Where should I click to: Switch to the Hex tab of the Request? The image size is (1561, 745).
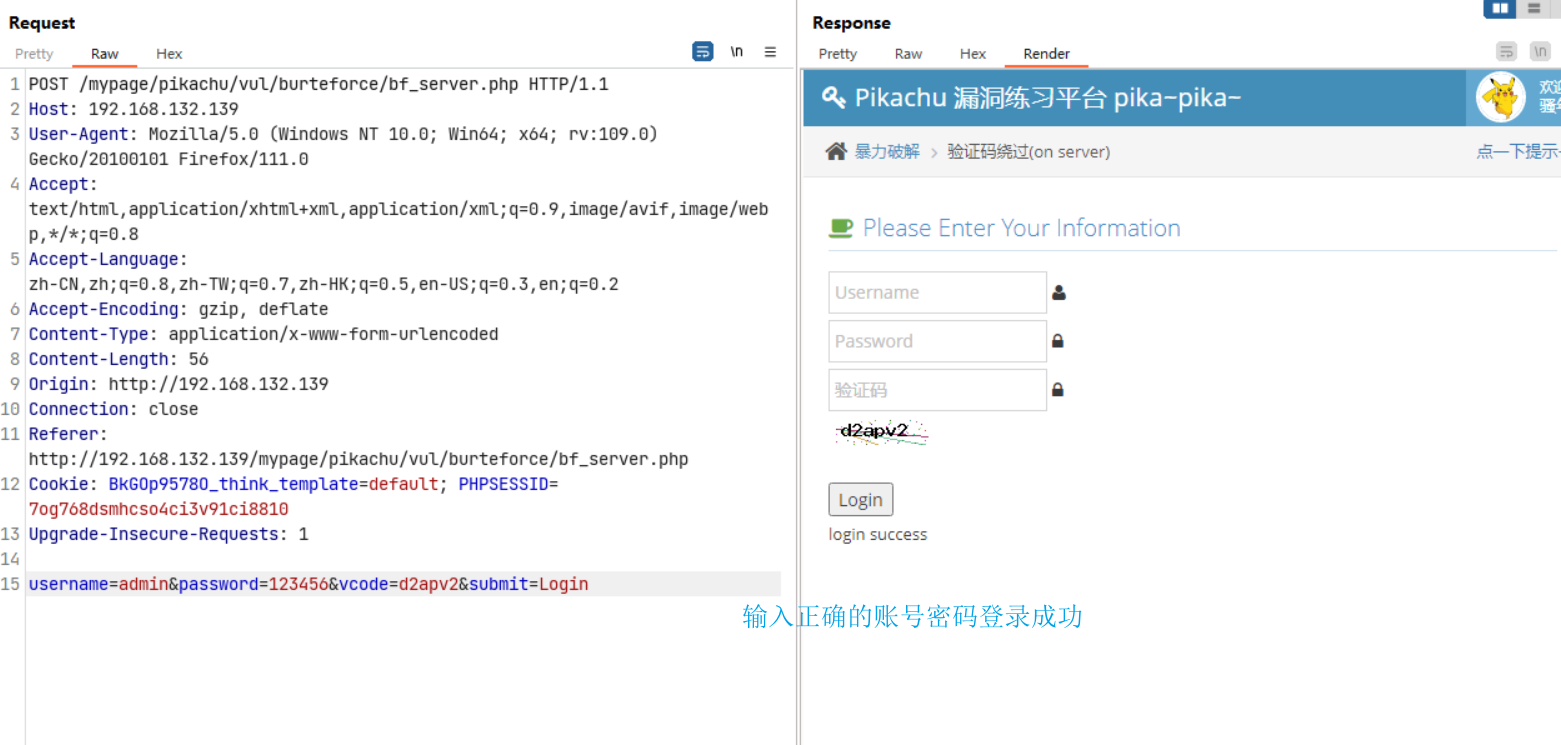[168, 53]
